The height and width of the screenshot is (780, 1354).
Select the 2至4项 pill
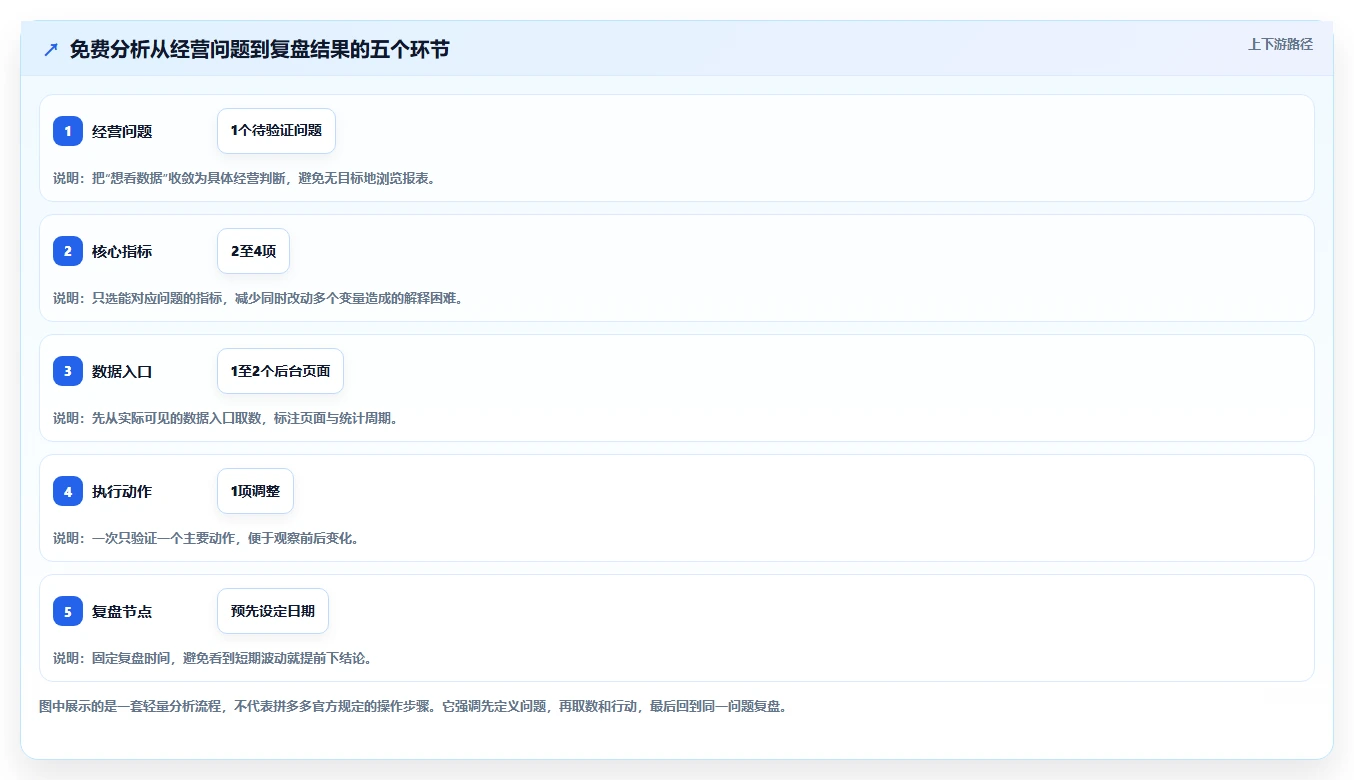pyautogui.click(x=253, y=251)
